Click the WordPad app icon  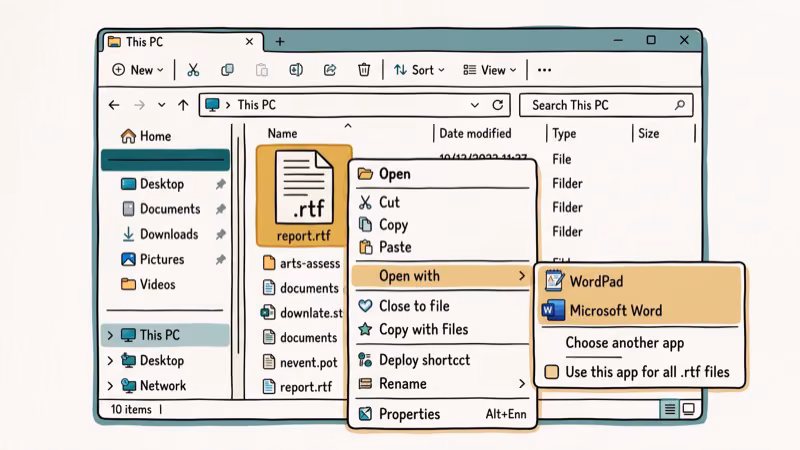554,281
